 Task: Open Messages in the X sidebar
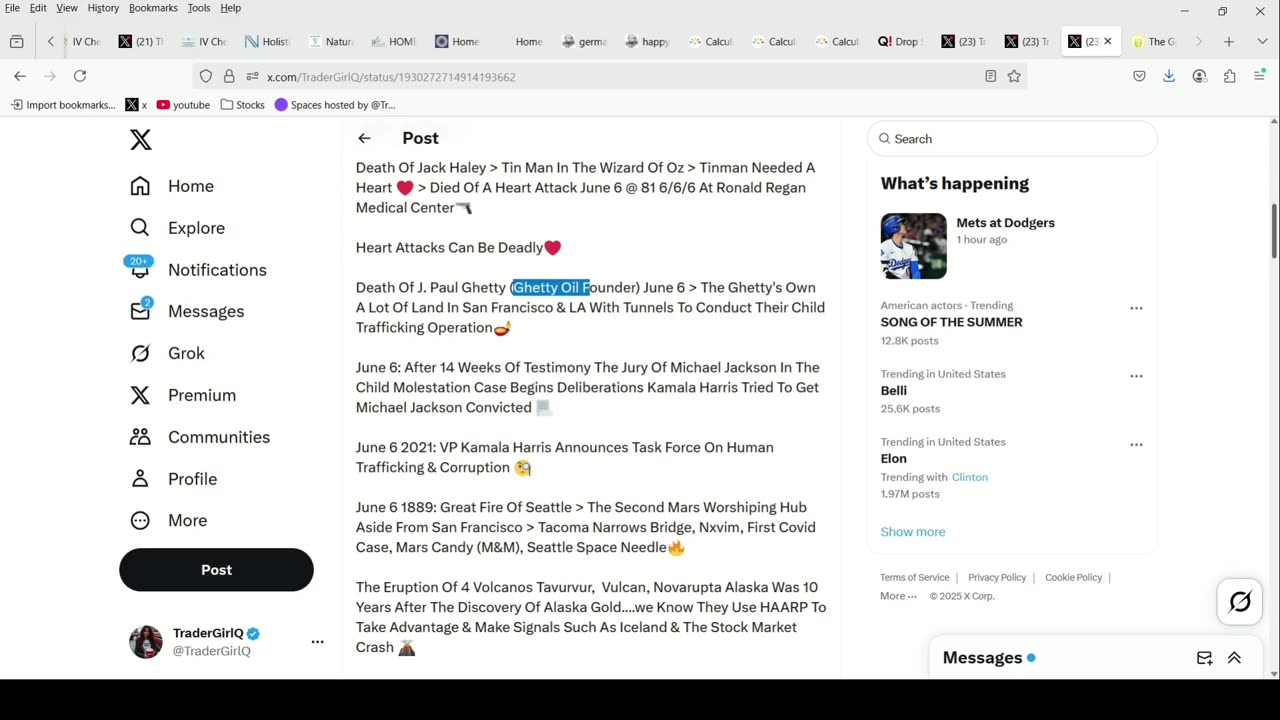187,311
